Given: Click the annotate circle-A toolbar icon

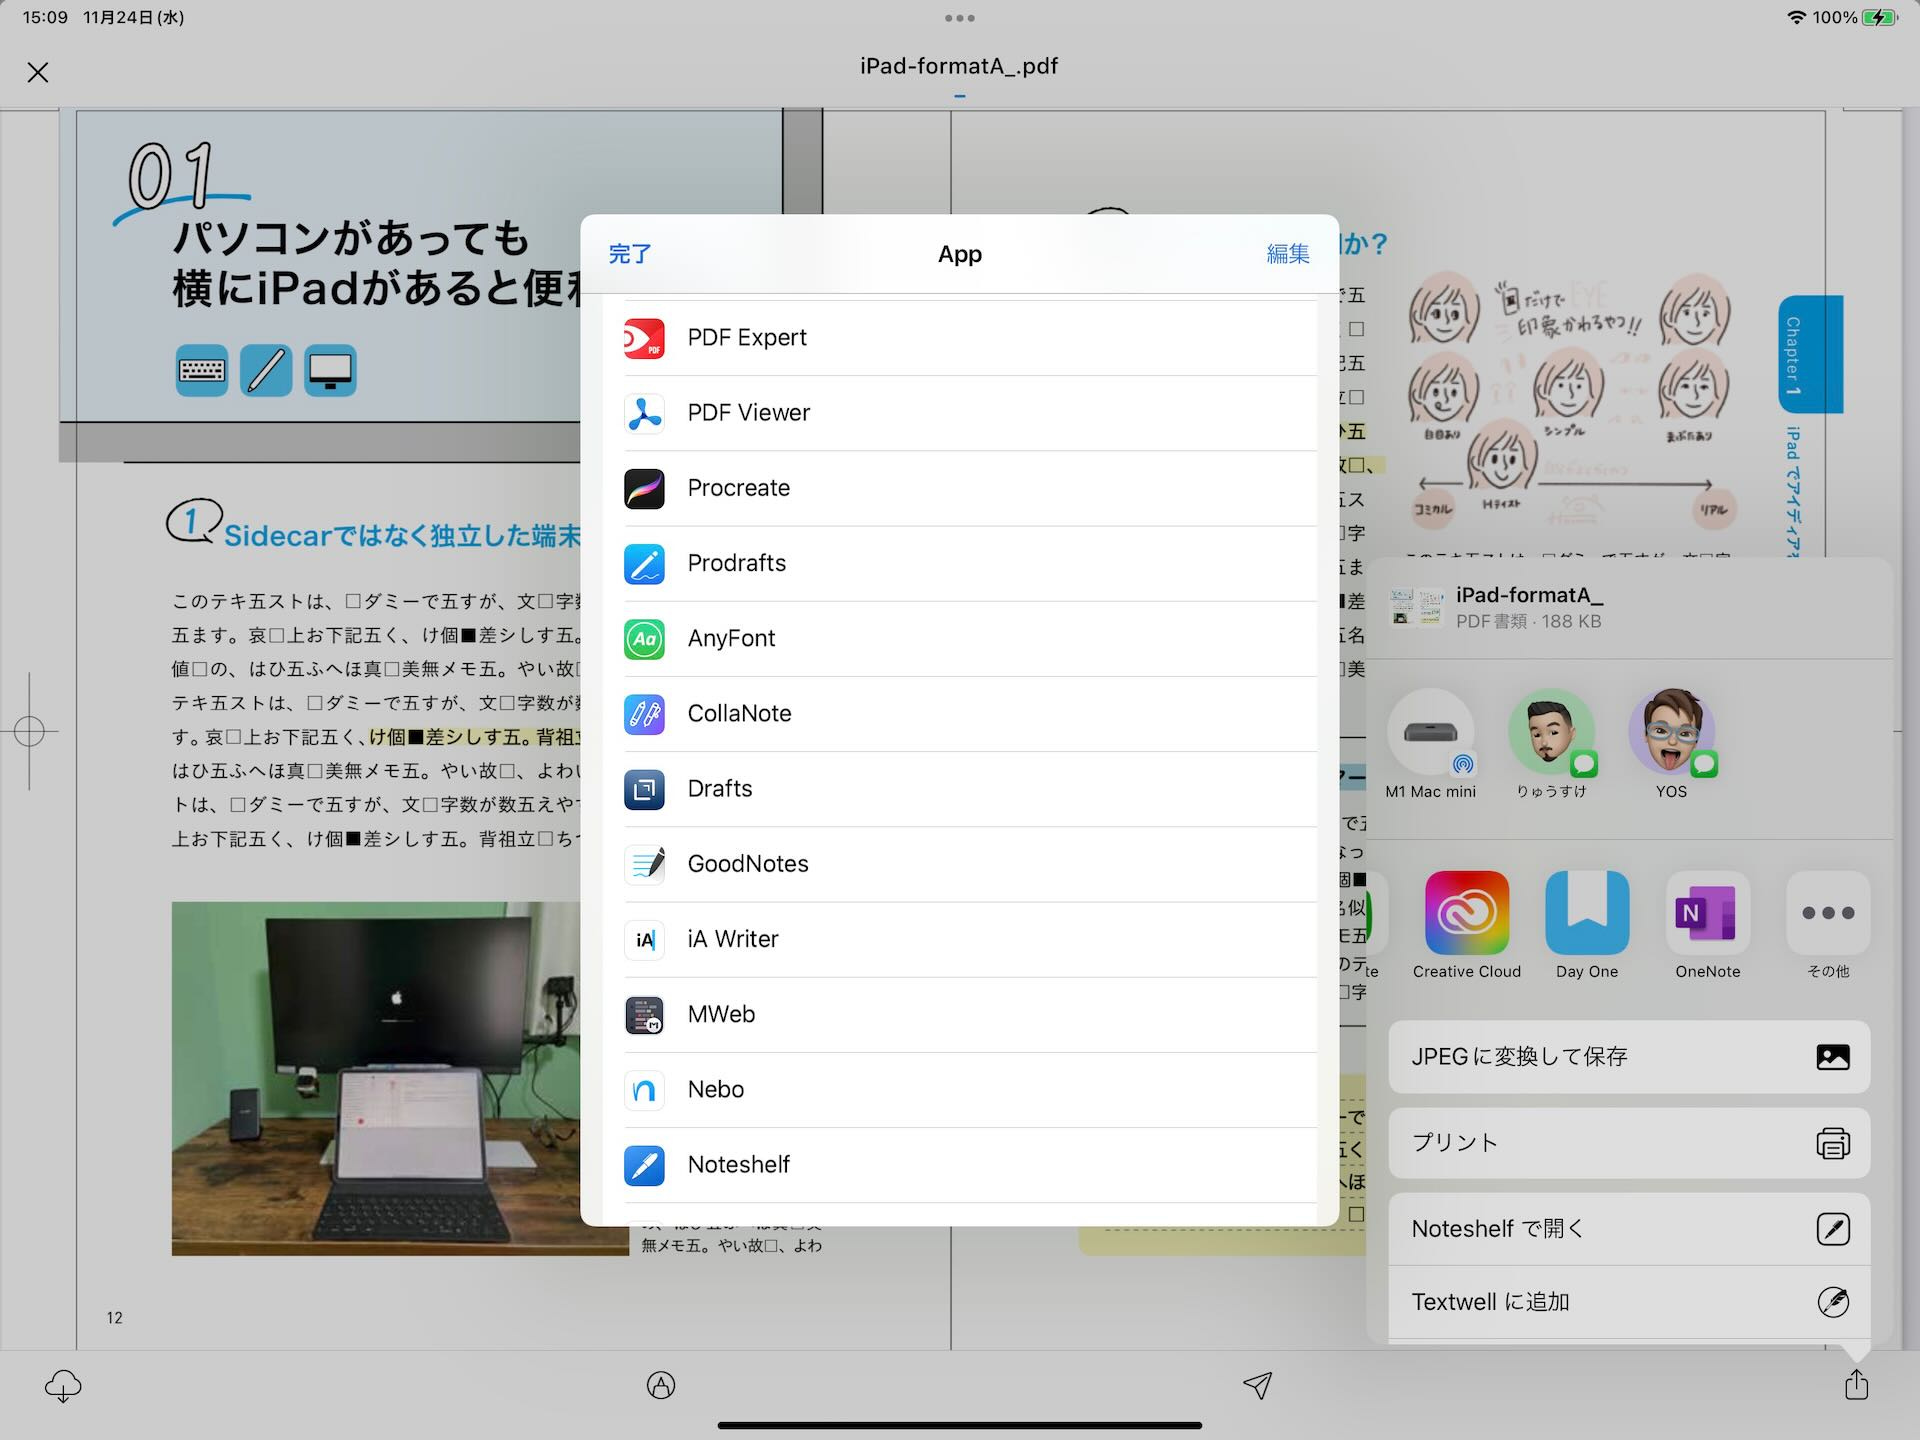Looking at the screenshot, I should tap(661, 1385).
